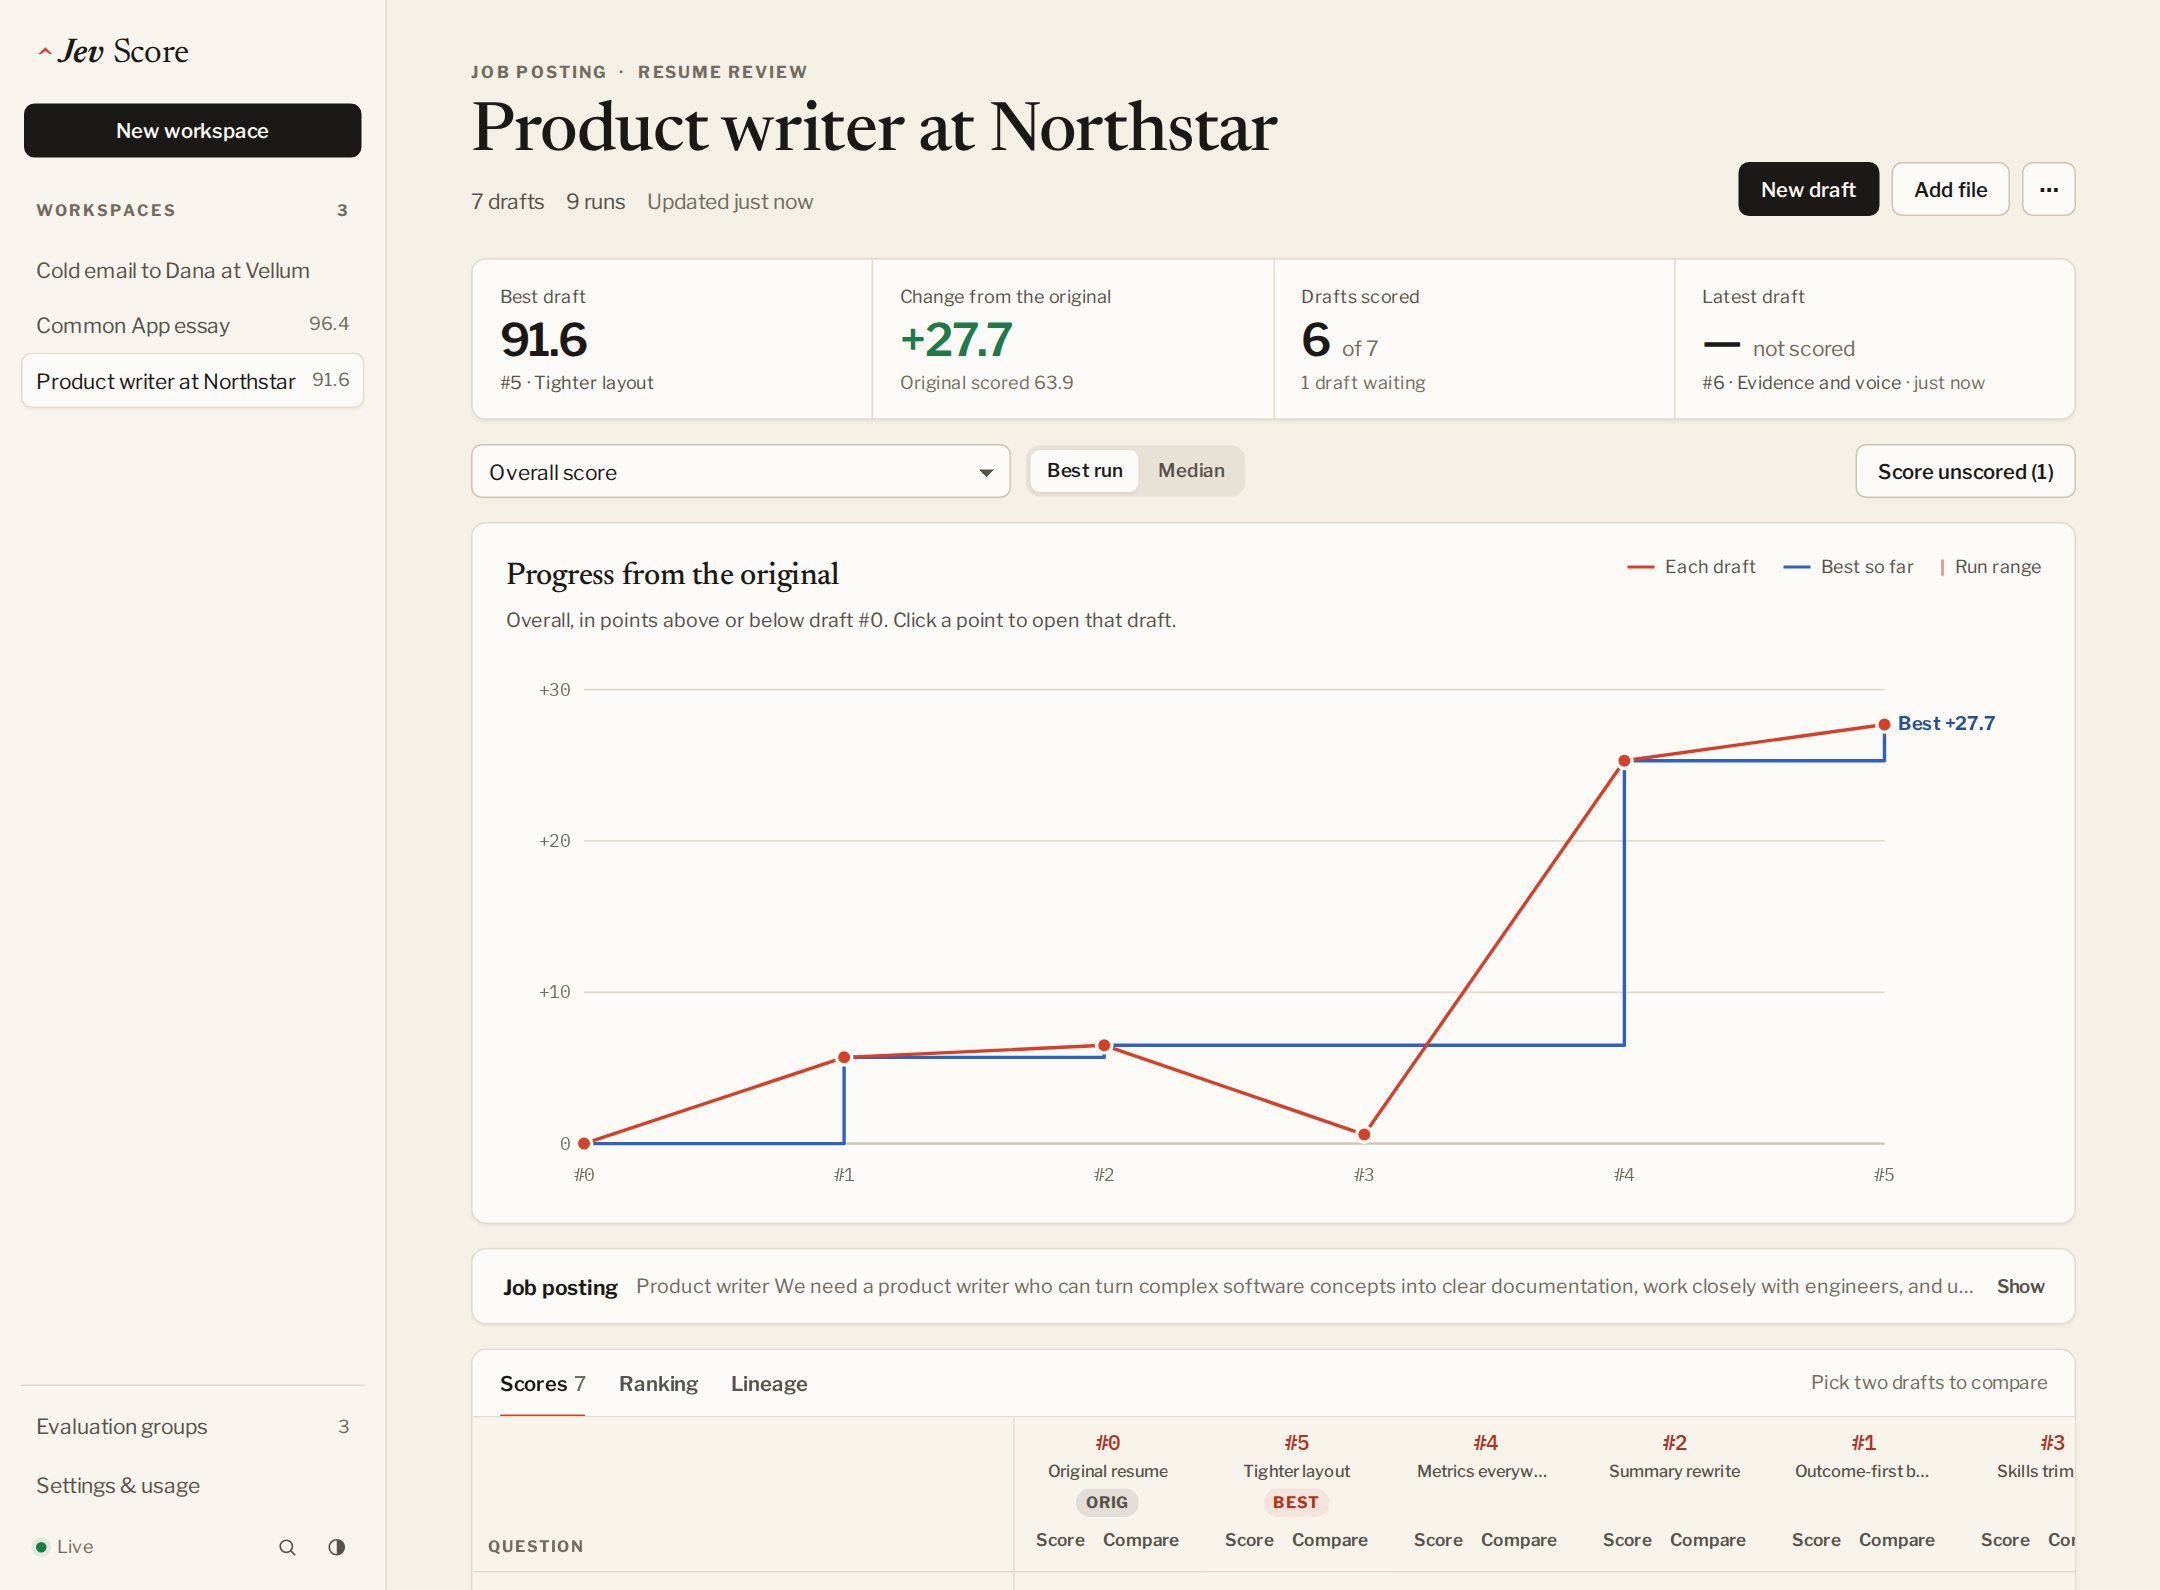Click the draft #1 point on chart
The height and width of the screenshot is (1590, 2160).
pos(844,1057)
